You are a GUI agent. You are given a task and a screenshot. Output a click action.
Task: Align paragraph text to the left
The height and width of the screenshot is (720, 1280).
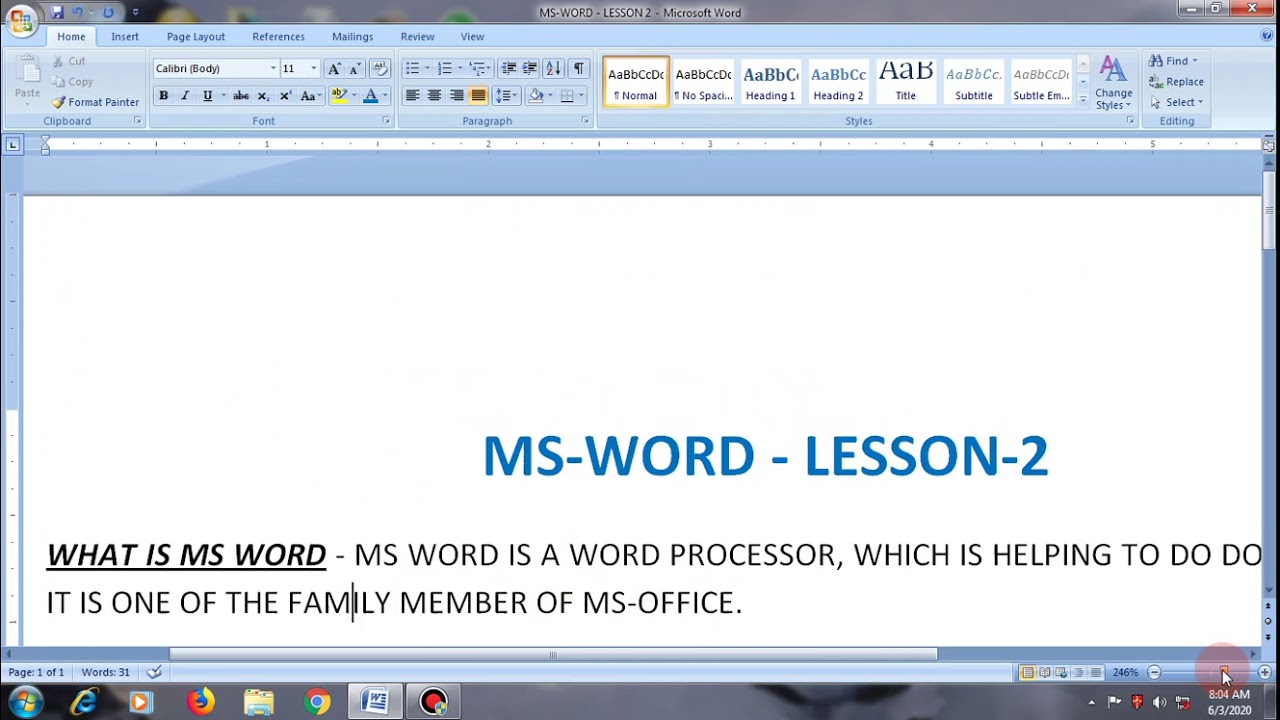(x=412, y=96)
